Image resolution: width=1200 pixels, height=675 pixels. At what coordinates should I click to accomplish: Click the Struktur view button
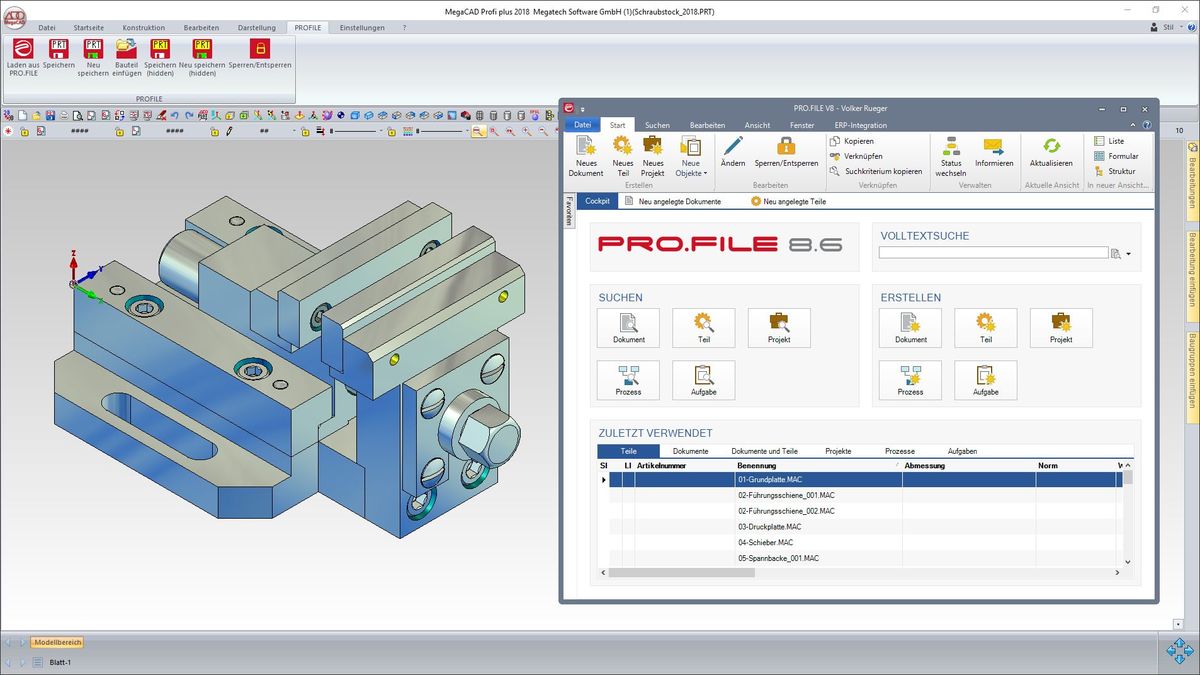pyautogui.click(x=1115, y=171)
